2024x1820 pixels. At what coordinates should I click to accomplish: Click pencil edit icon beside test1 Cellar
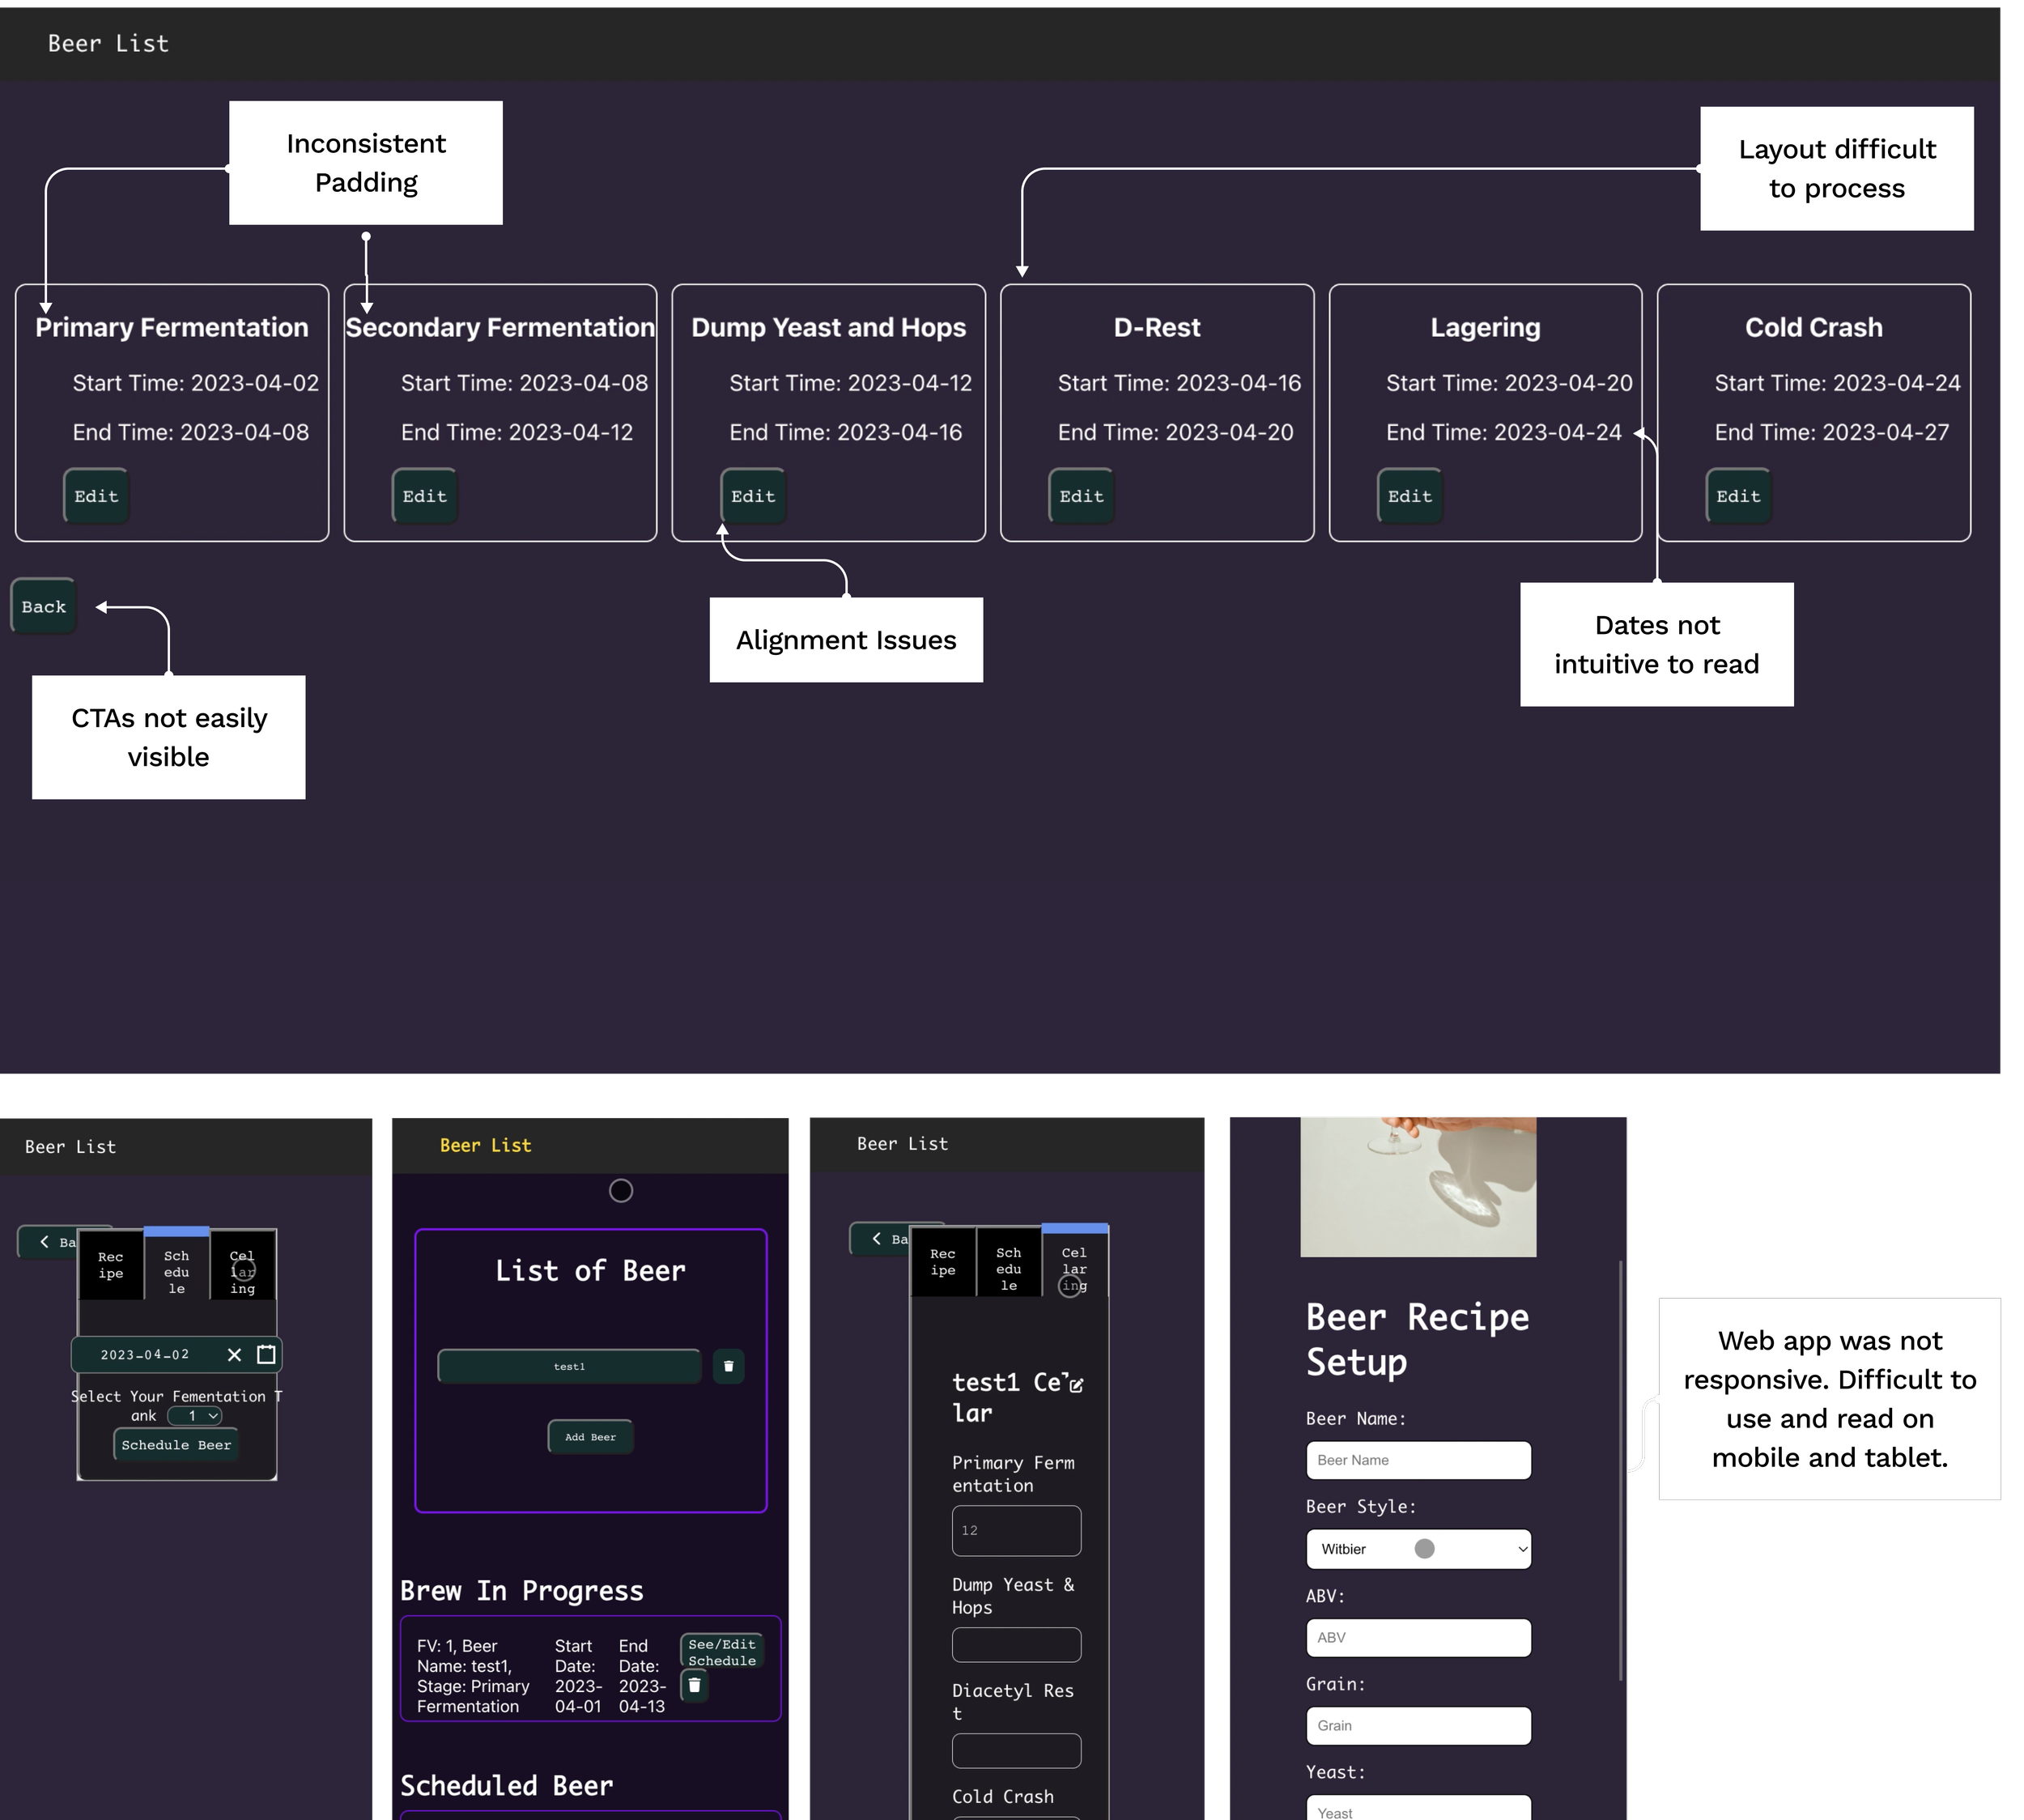click(1076, 1385)
